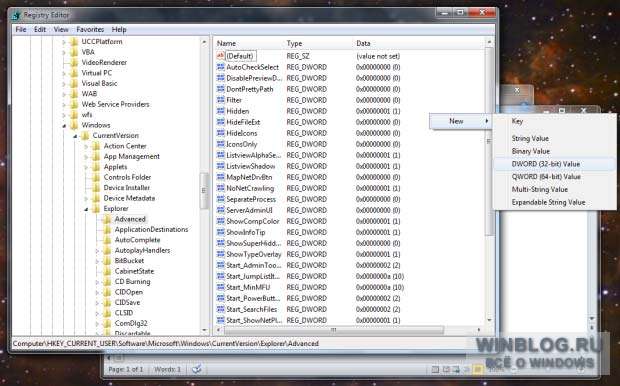Screen dimensions: 620x386
Task: Click the CabinetState folder icon
Action: (x=107, y=271)
